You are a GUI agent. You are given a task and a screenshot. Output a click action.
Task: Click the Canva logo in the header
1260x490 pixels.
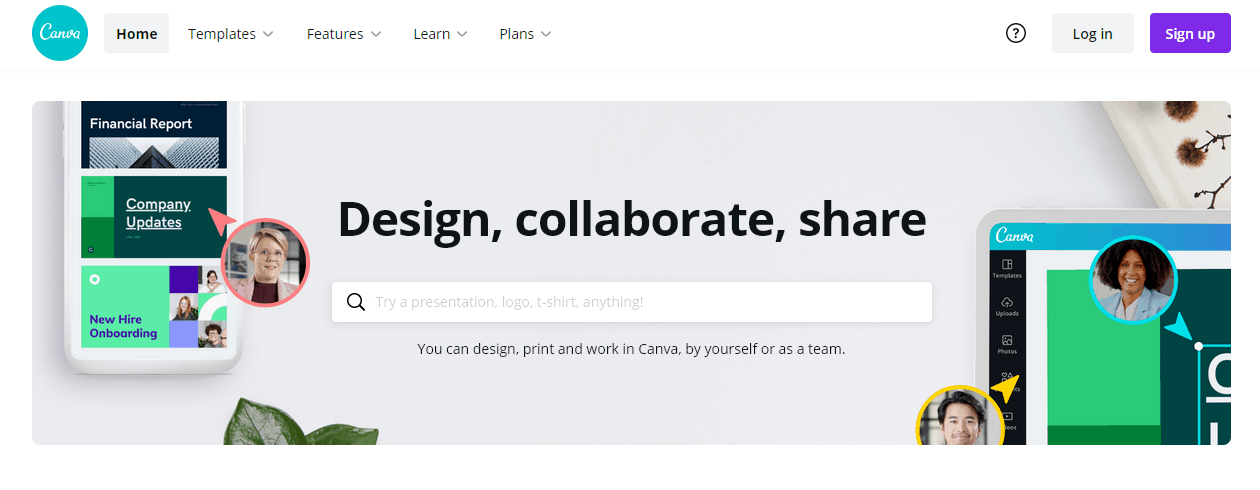(x=60, y=33)
